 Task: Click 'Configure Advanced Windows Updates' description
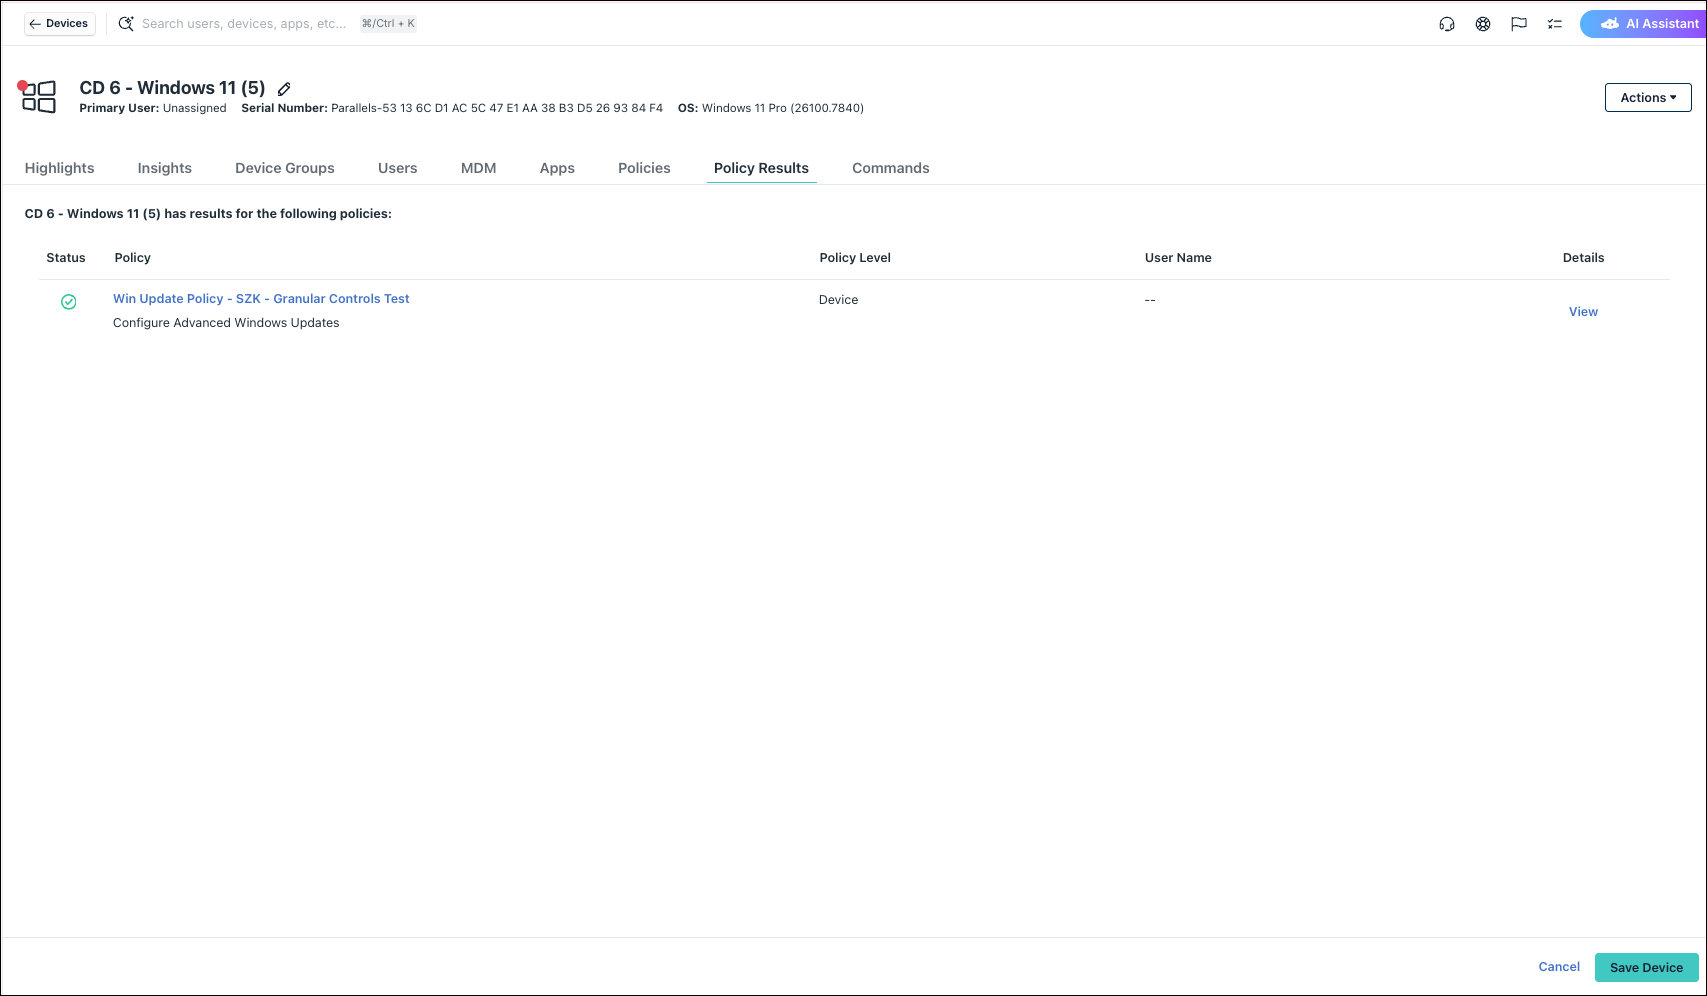point(226,323)
